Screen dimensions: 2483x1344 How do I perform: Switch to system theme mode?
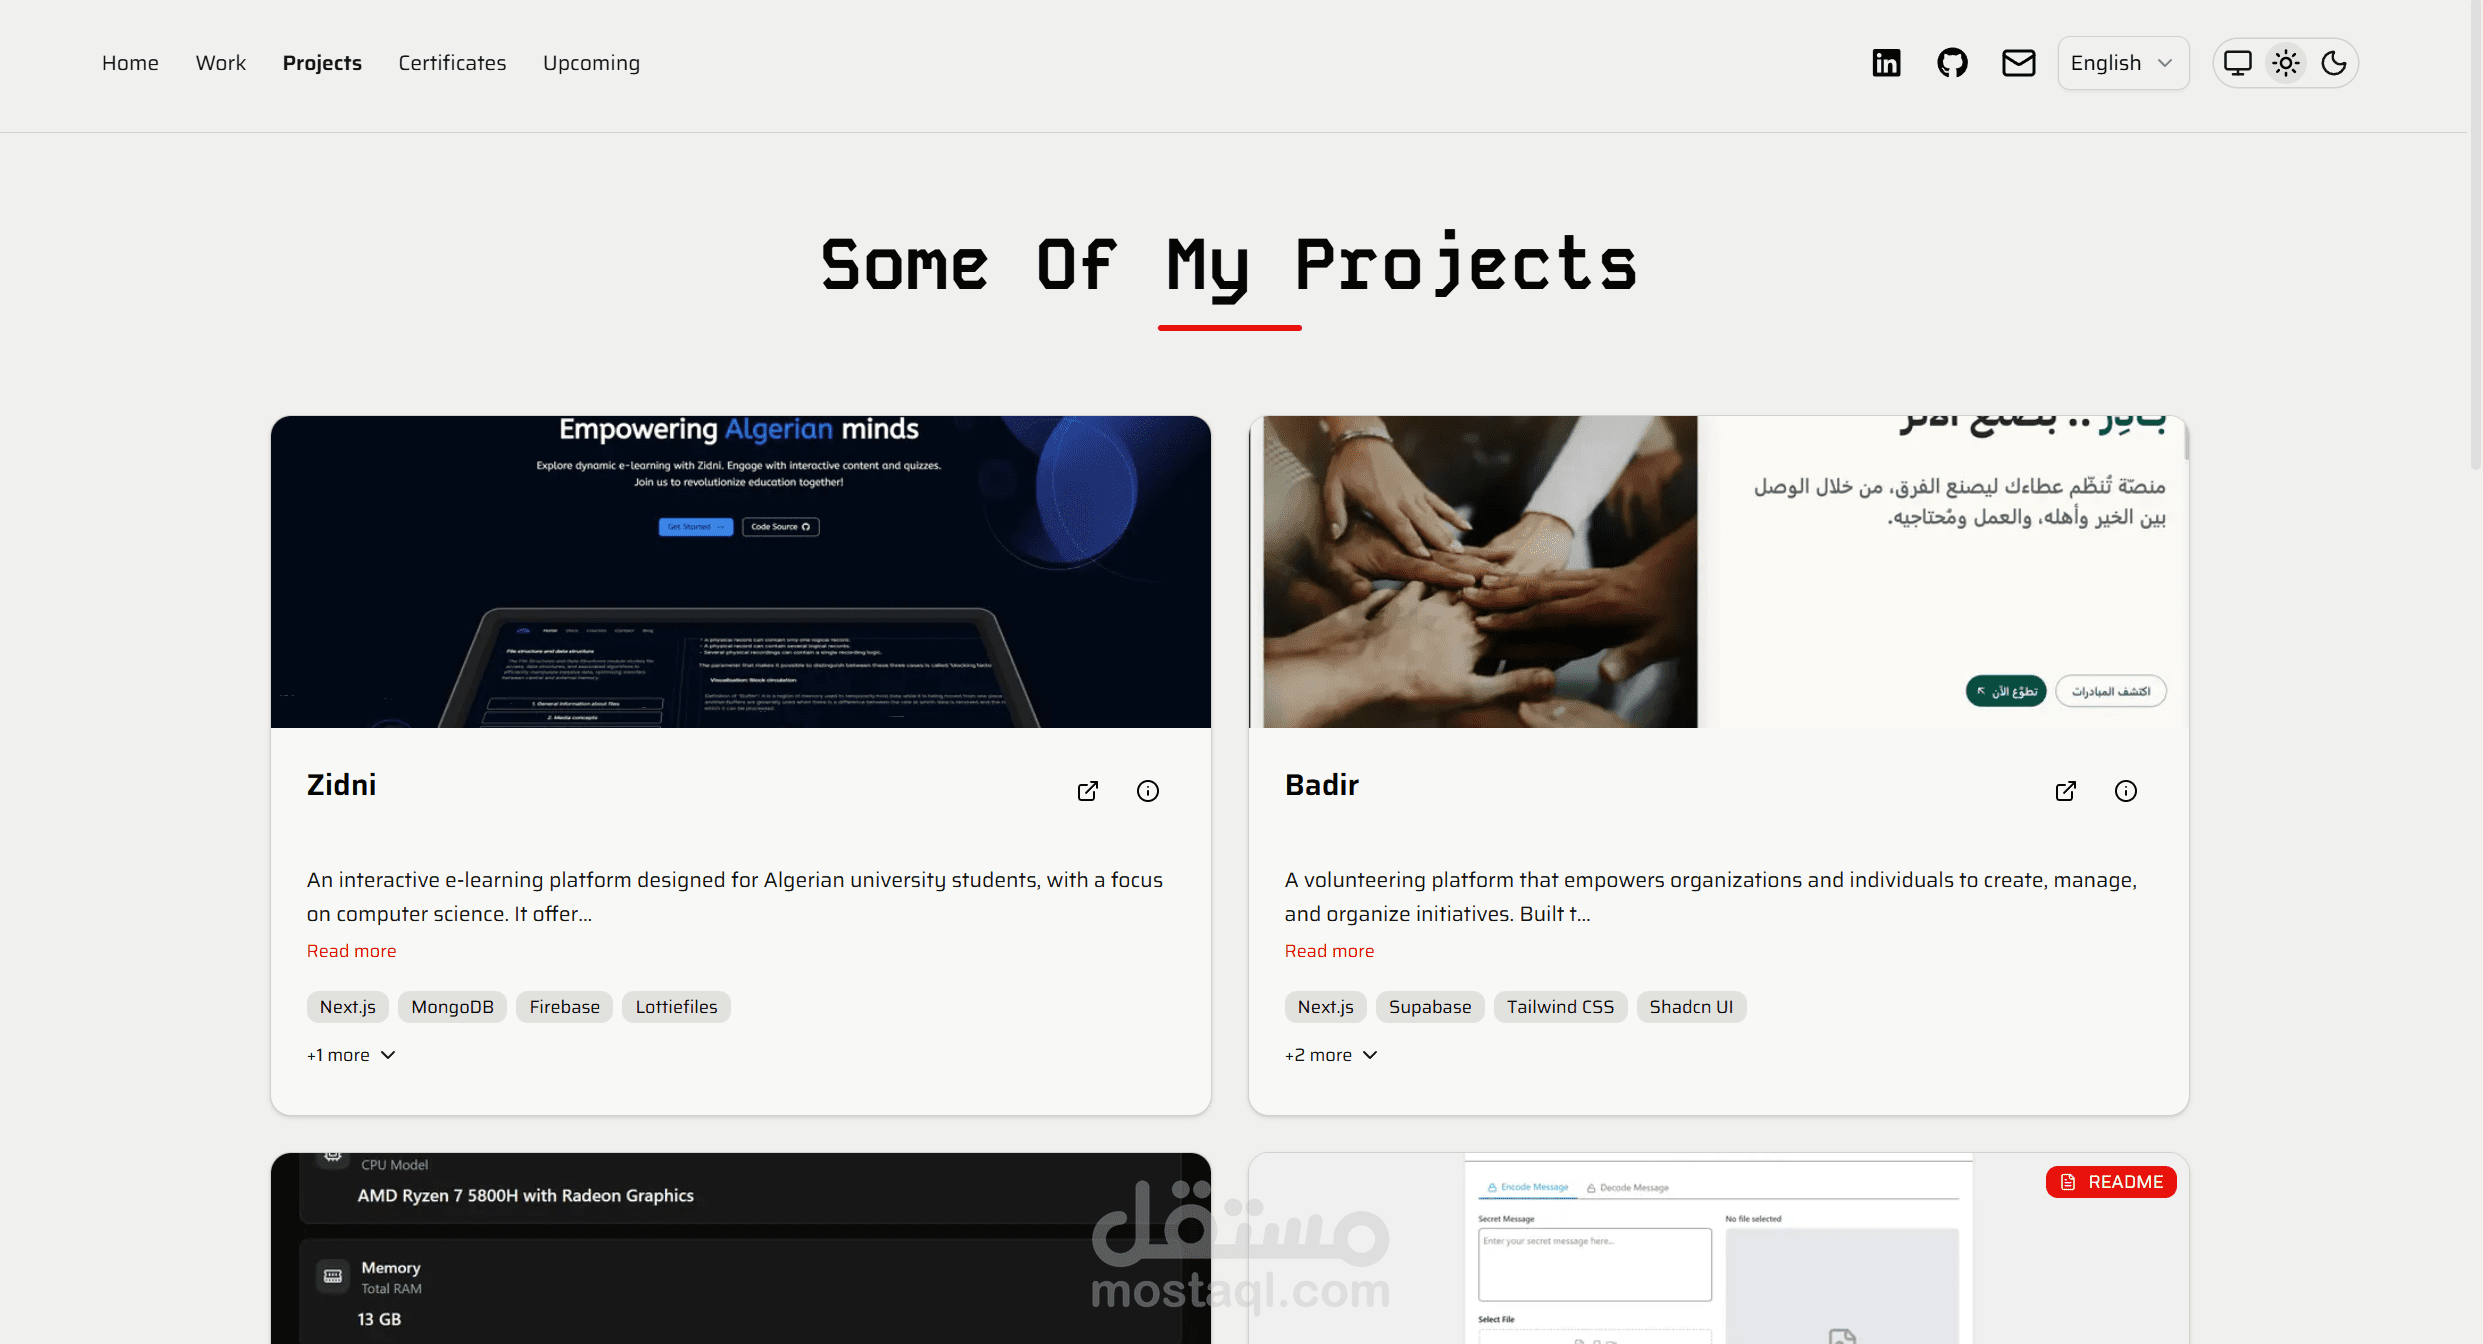2238,63
